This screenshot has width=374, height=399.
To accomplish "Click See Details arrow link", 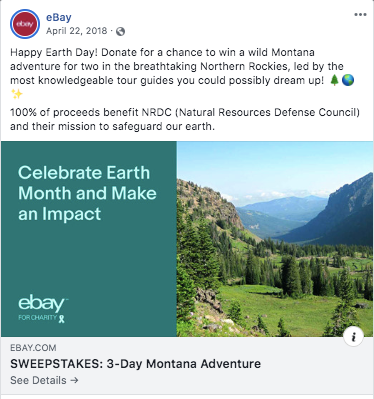I will coord(44,380).
